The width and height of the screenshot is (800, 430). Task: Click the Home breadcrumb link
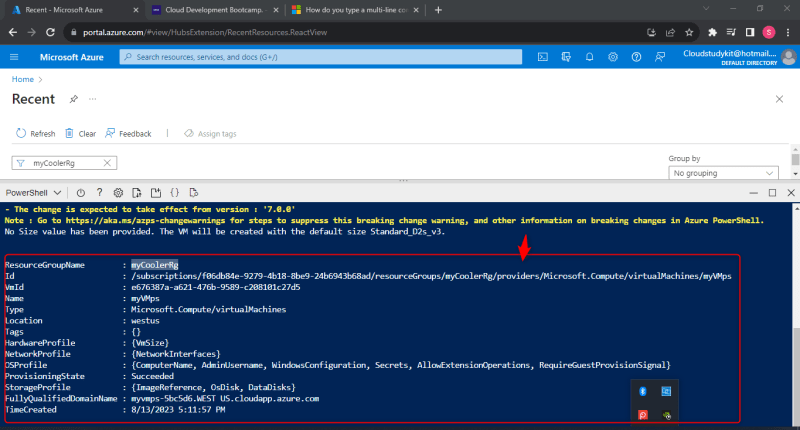point(22,79)
